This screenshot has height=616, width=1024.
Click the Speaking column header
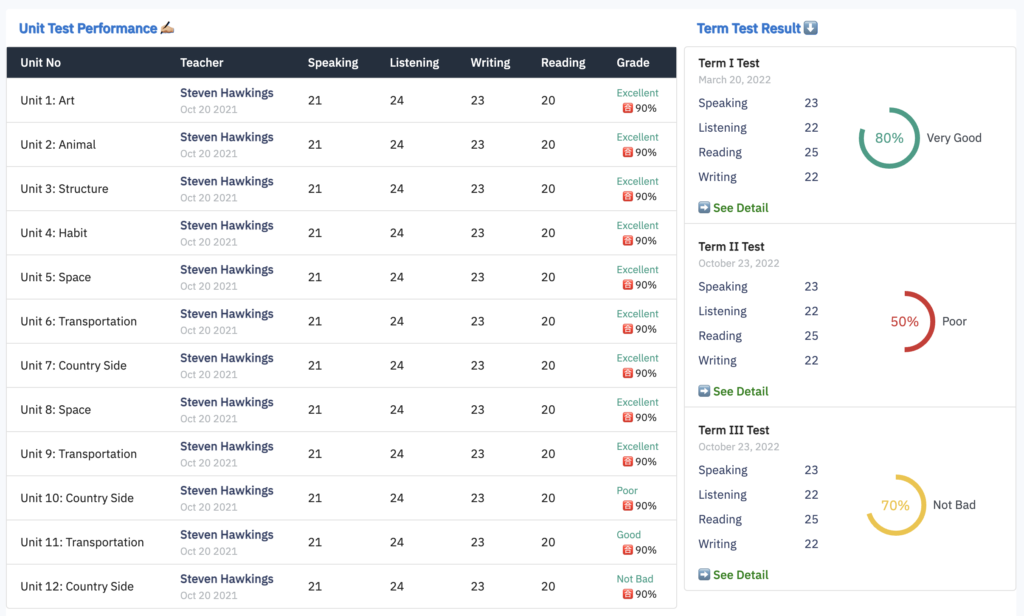[x=332, y=63]
